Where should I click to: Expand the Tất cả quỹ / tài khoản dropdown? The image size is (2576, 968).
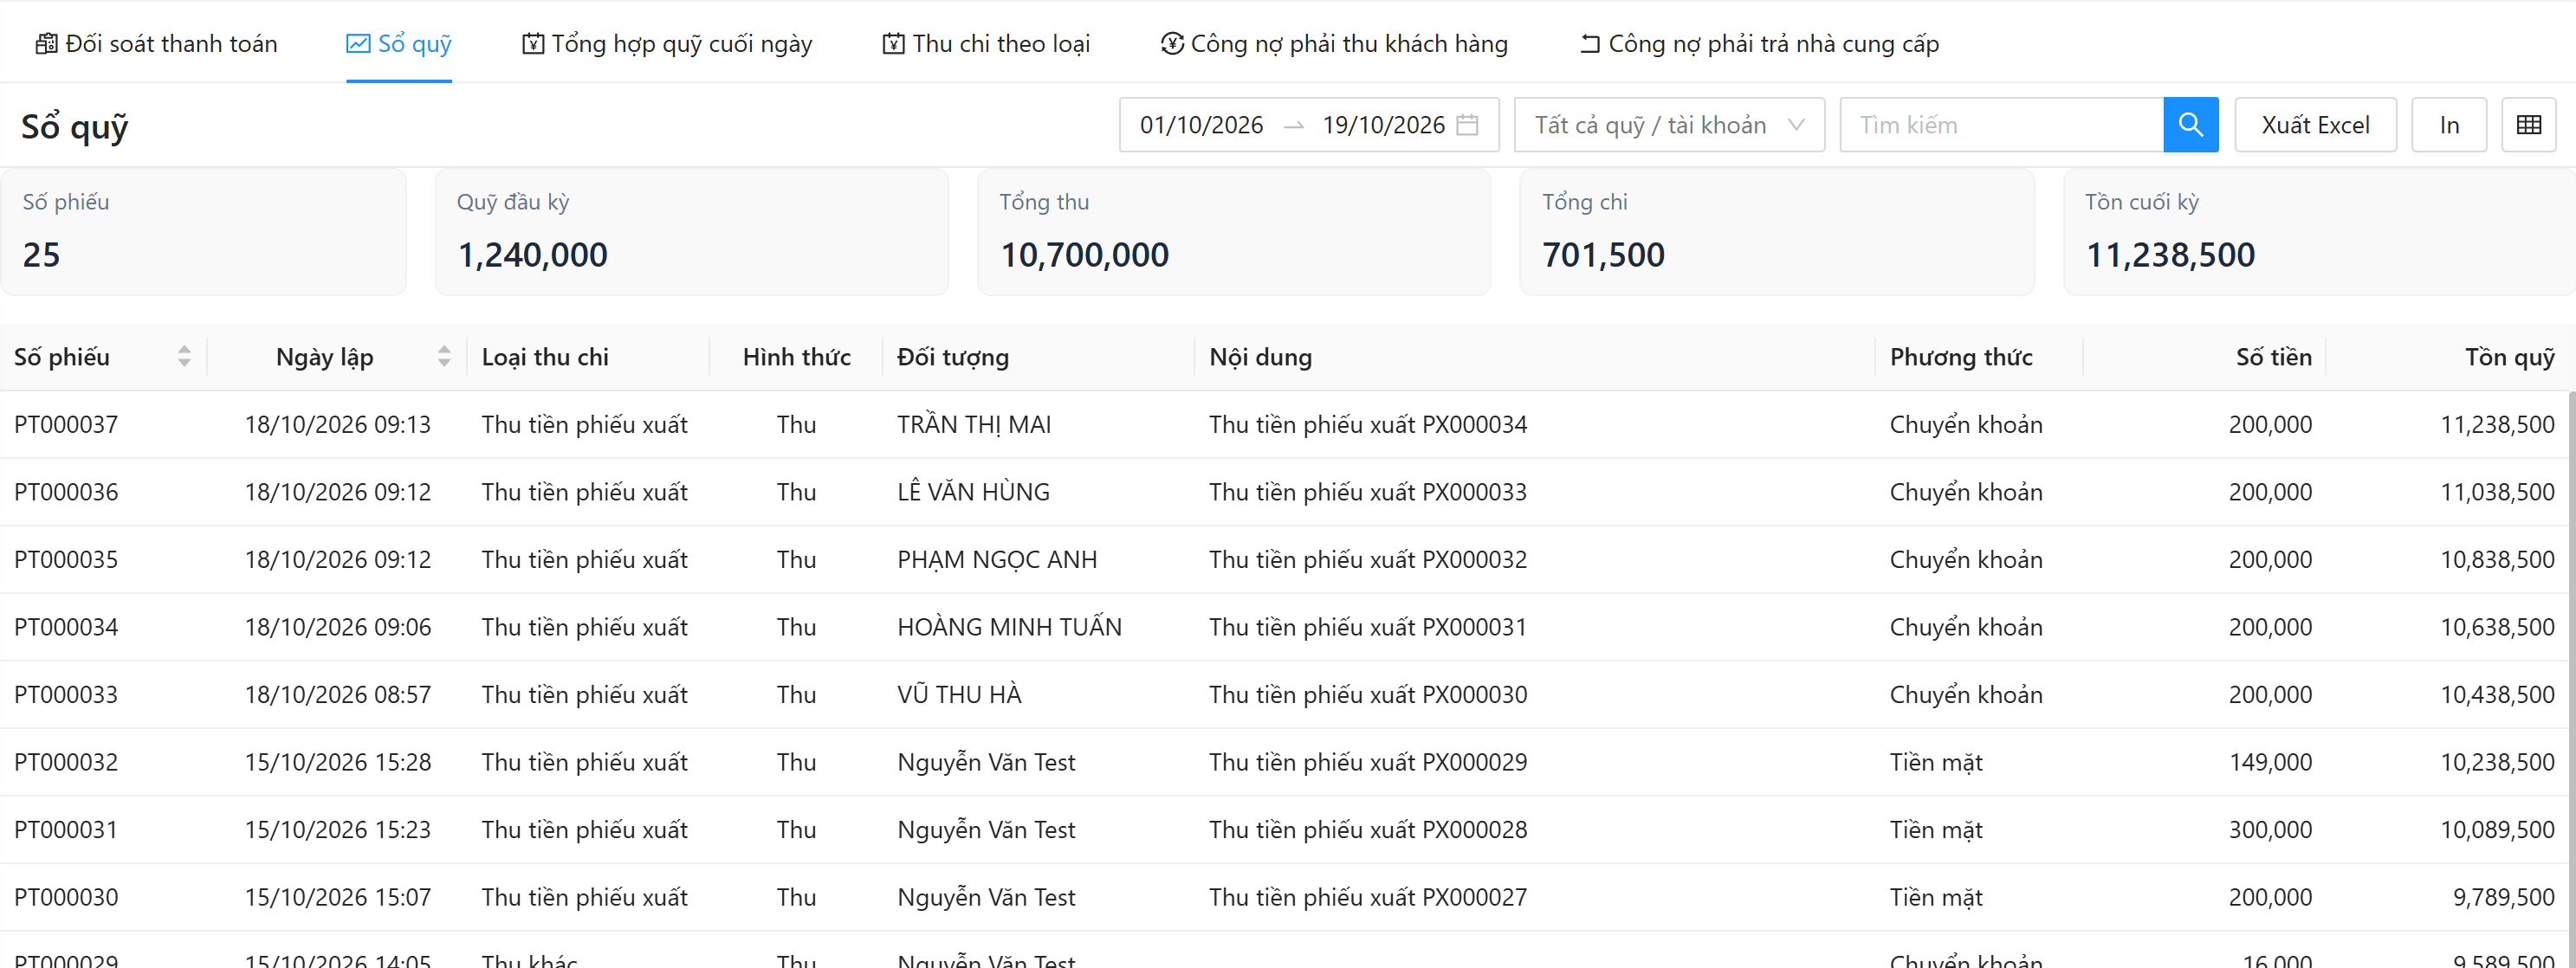point(1669,125)
